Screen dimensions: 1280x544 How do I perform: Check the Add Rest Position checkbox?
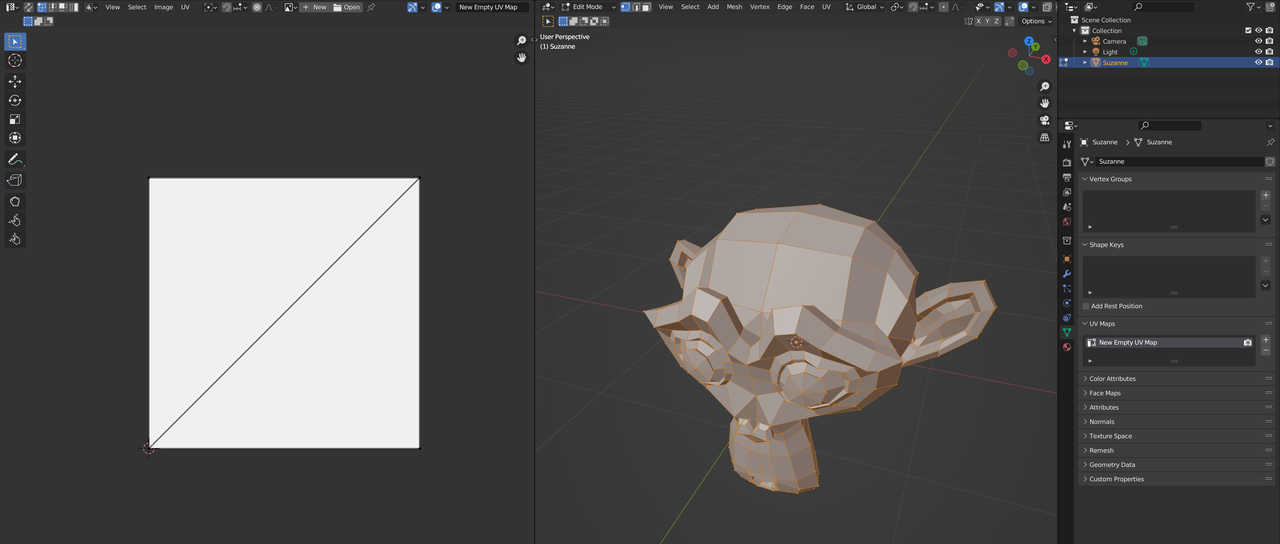[1087, 306]
